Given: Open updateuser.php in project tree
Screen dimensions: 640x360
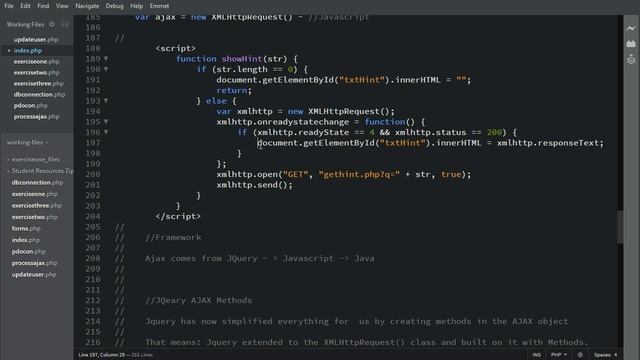Looking at the screenshot, I should pyautogui.click(x=34, y=275).
